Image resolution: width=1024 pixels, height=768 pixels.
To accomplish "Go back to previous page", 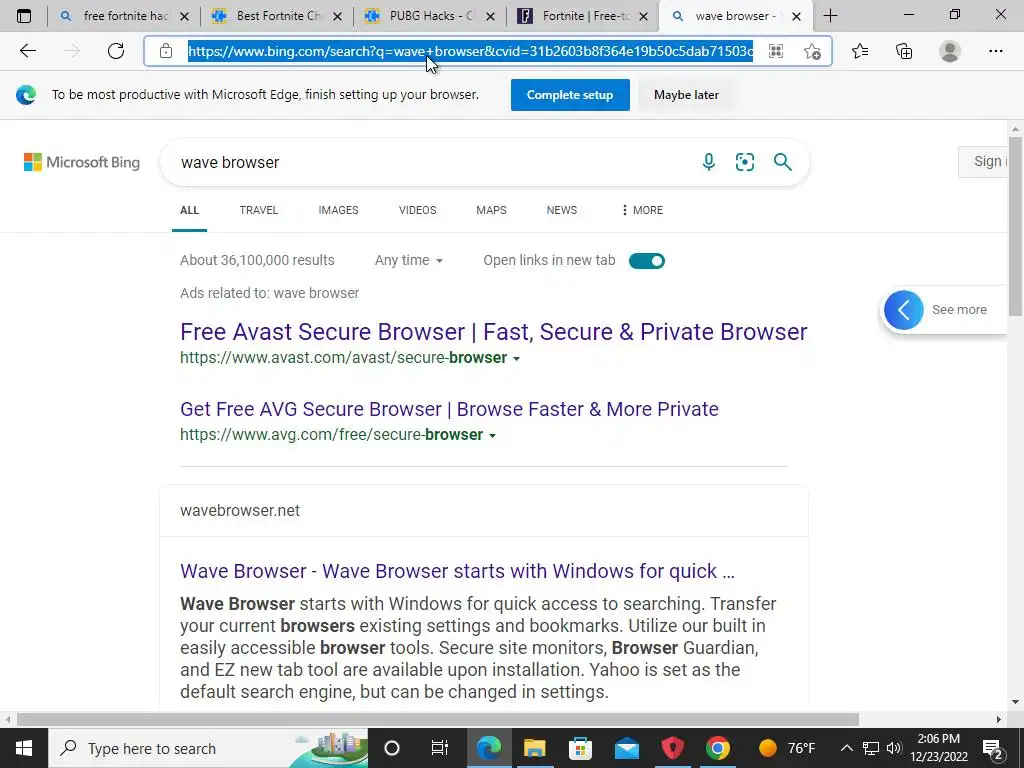I will [27, 51].
